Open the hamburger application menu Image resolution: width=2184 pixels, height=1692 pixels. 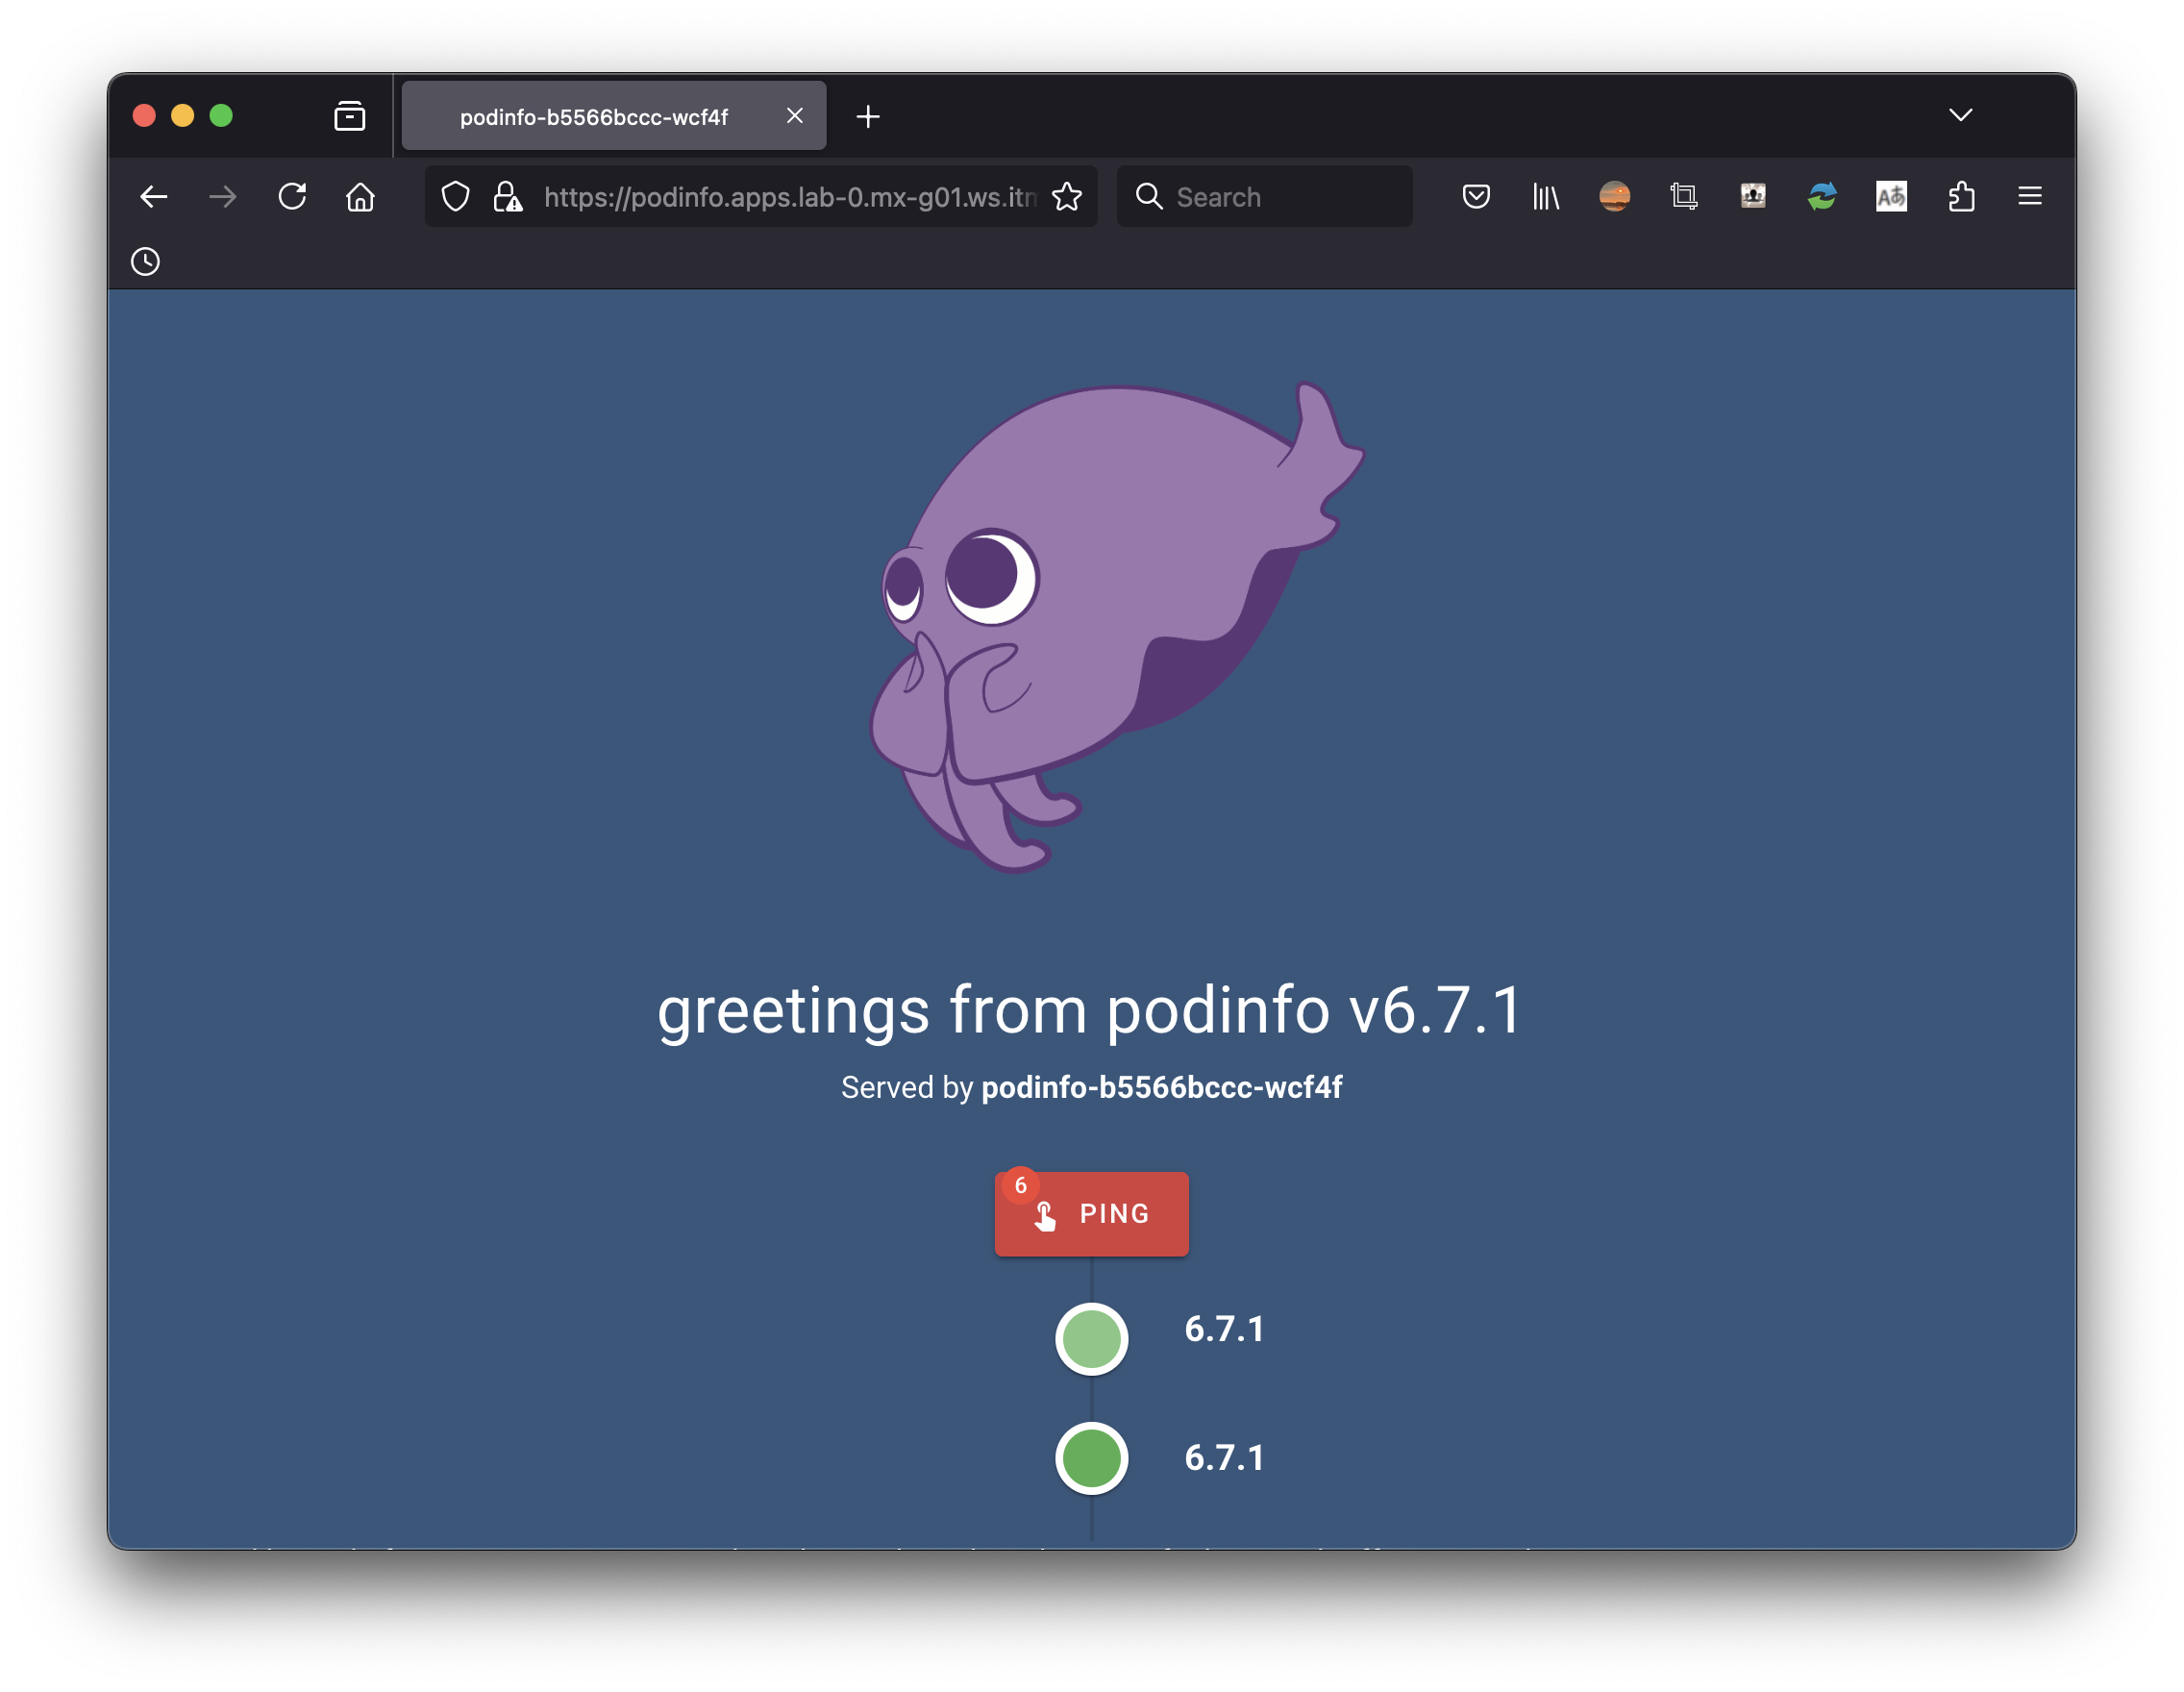2030,197
